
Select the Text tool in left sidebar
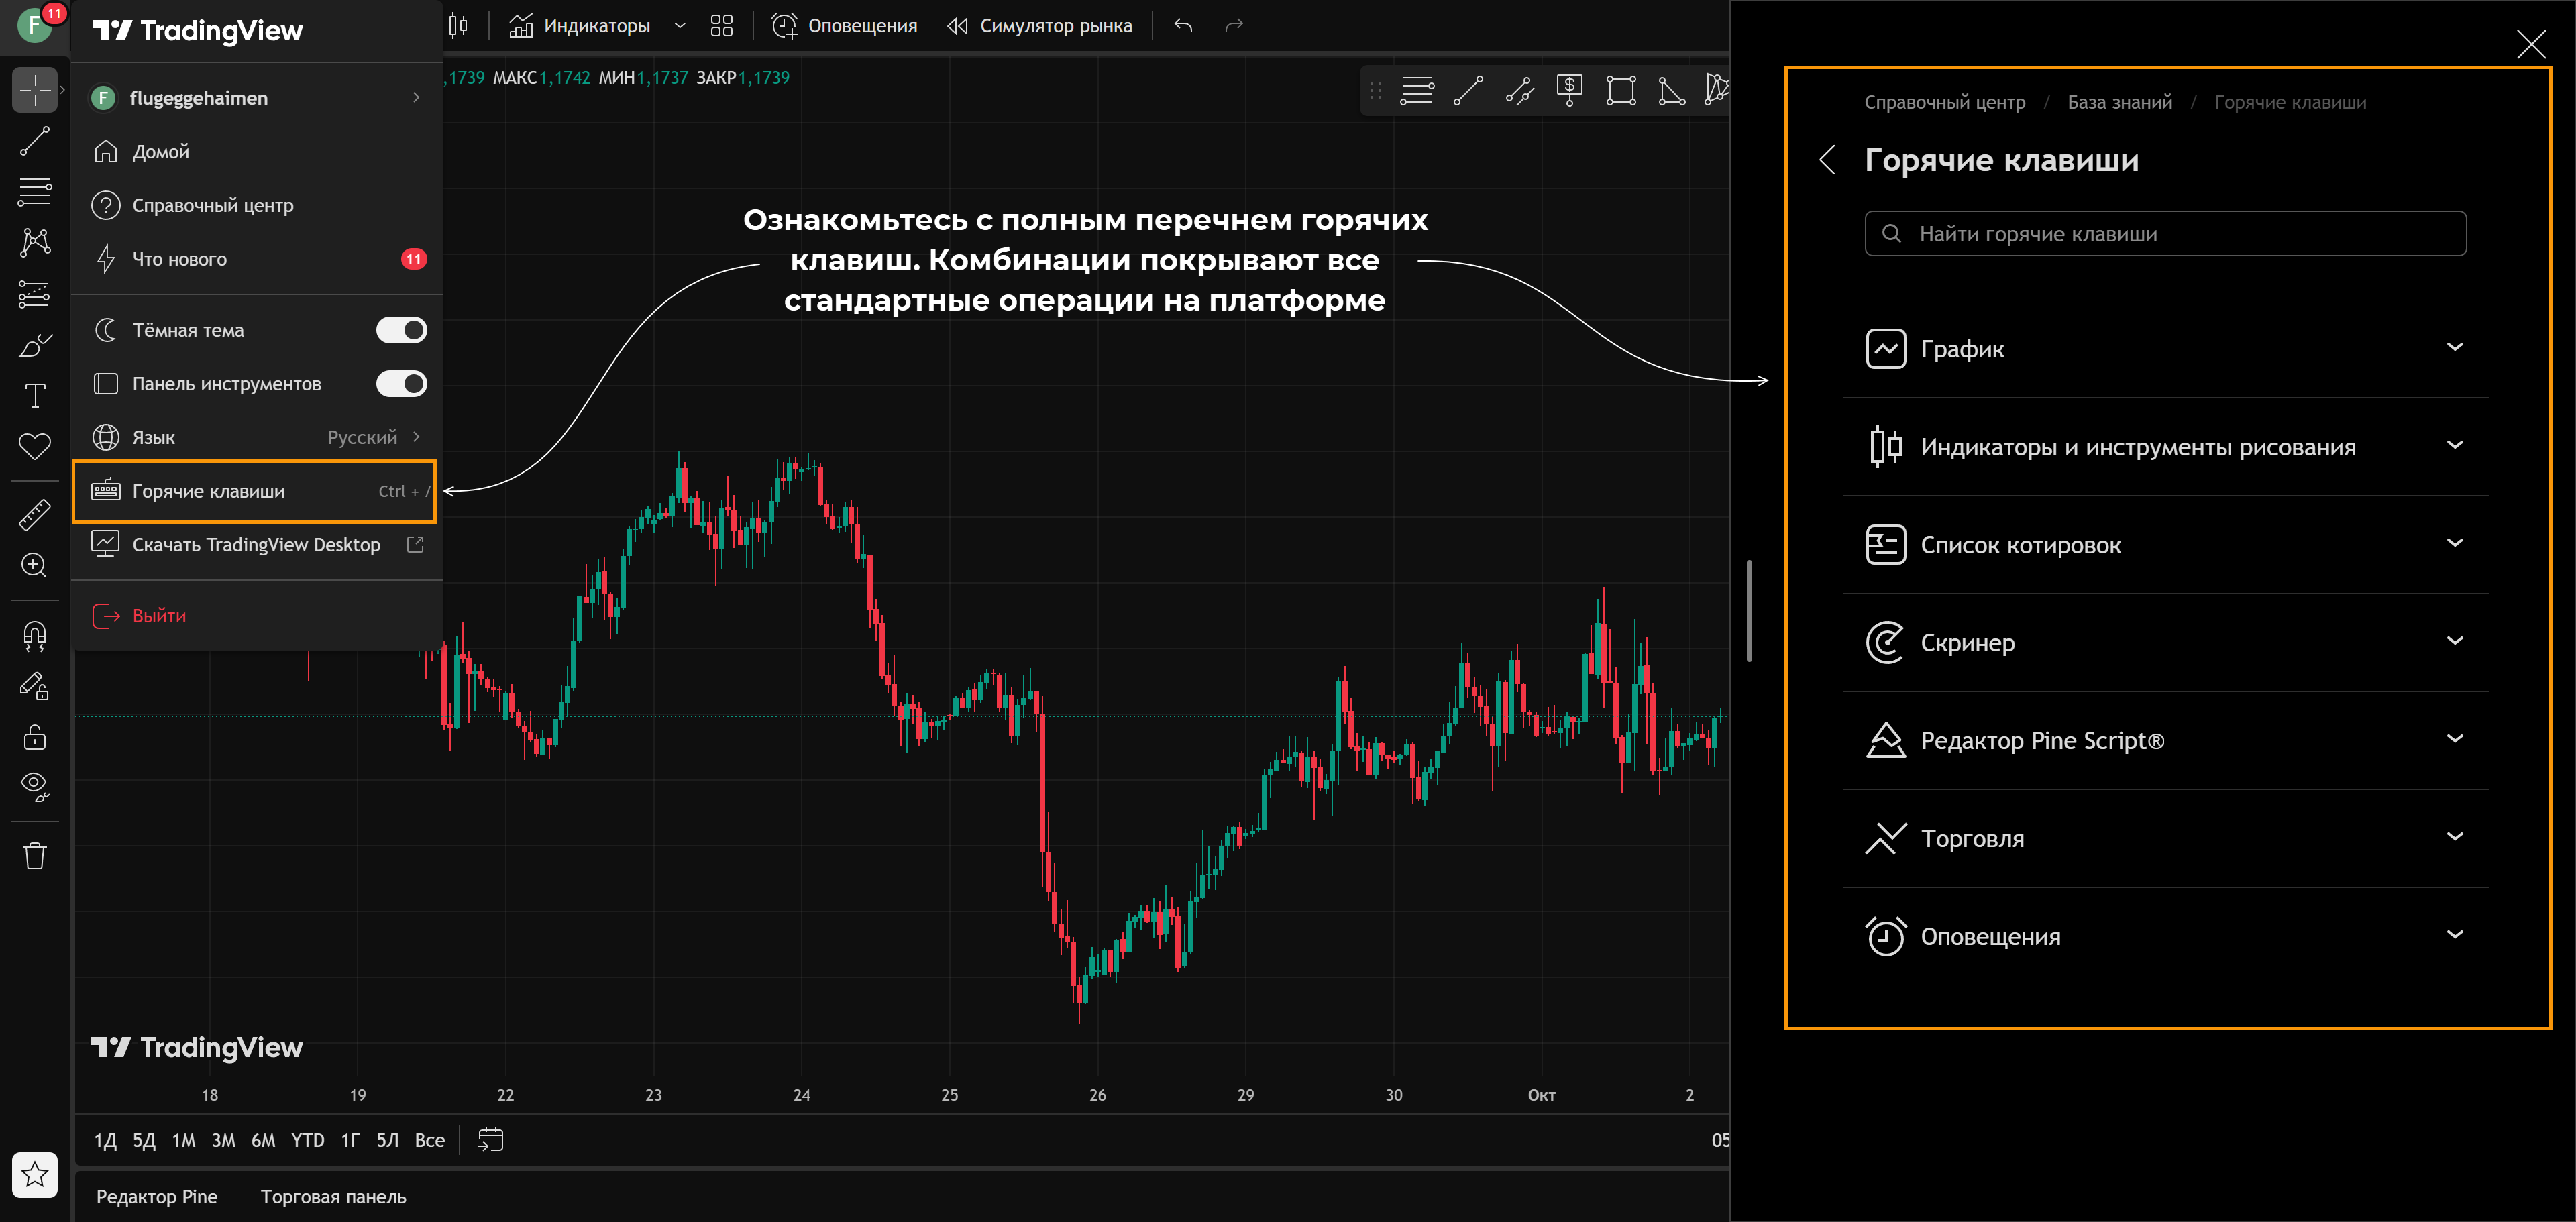coord(34,396)
